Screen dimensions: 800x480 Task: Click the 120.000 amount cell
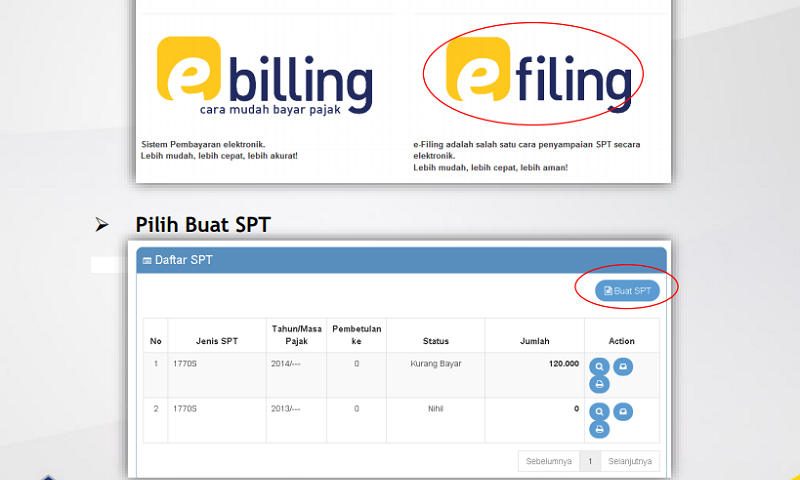[x=564, y=363]
